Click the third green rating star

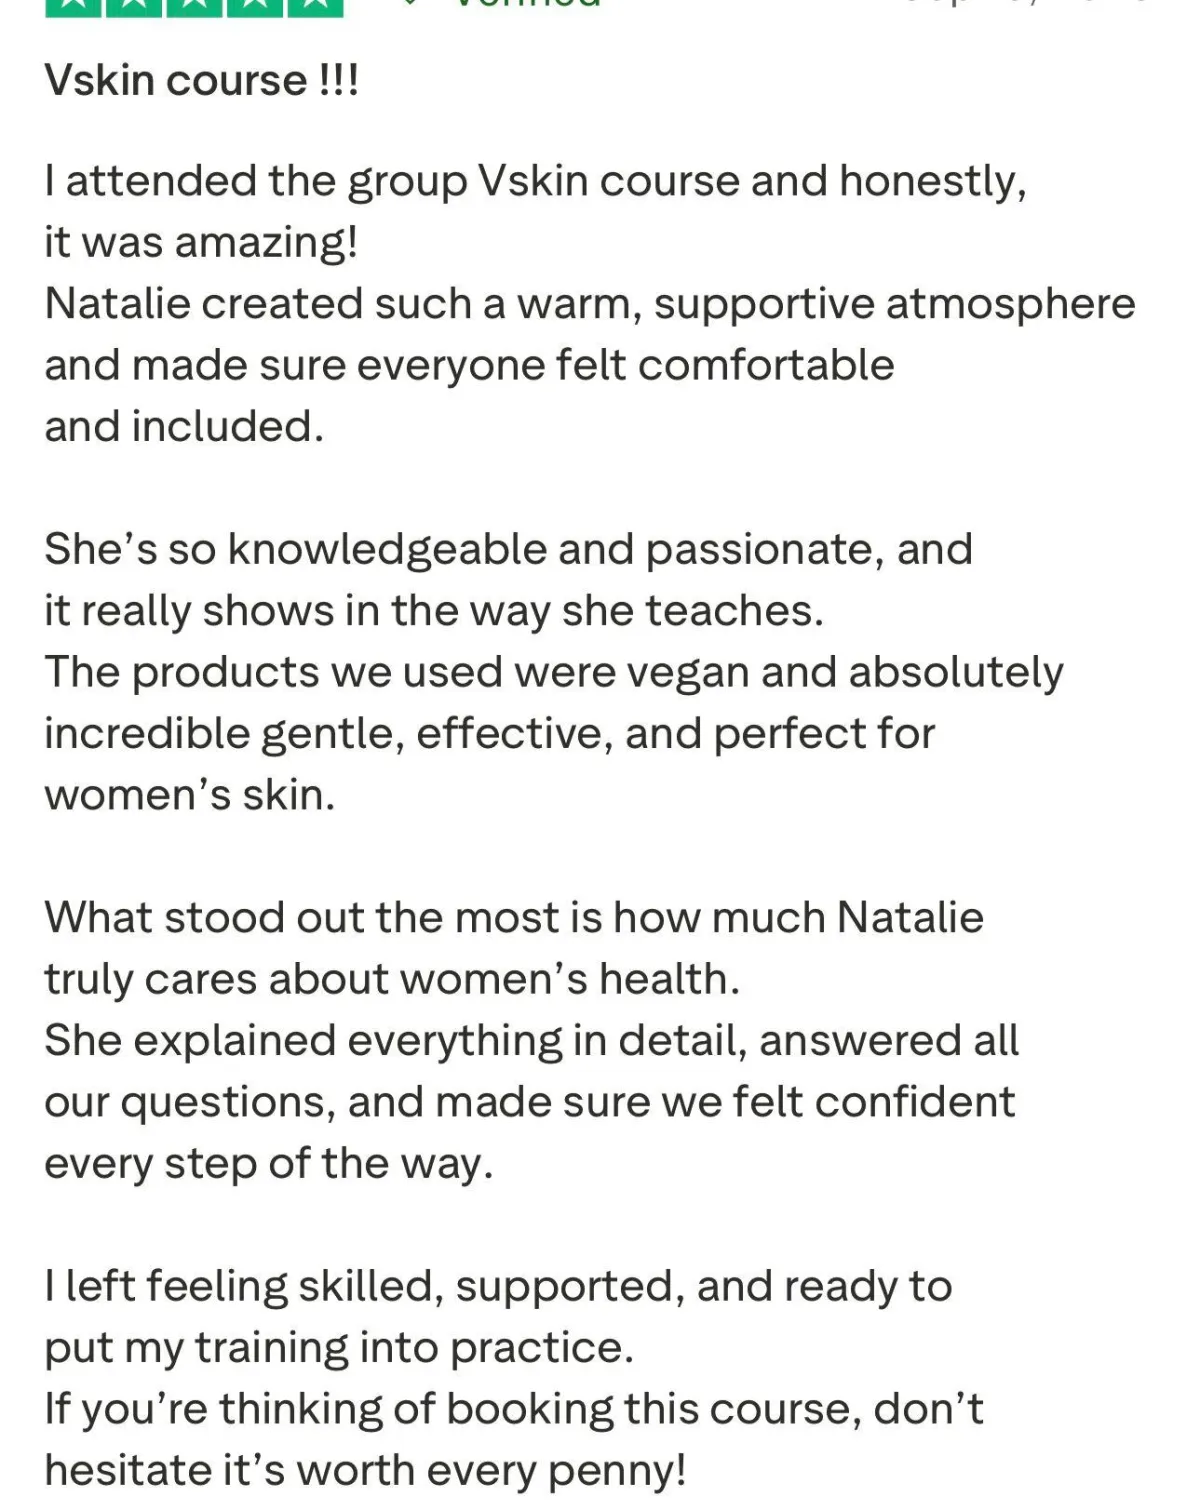[194, 7]
